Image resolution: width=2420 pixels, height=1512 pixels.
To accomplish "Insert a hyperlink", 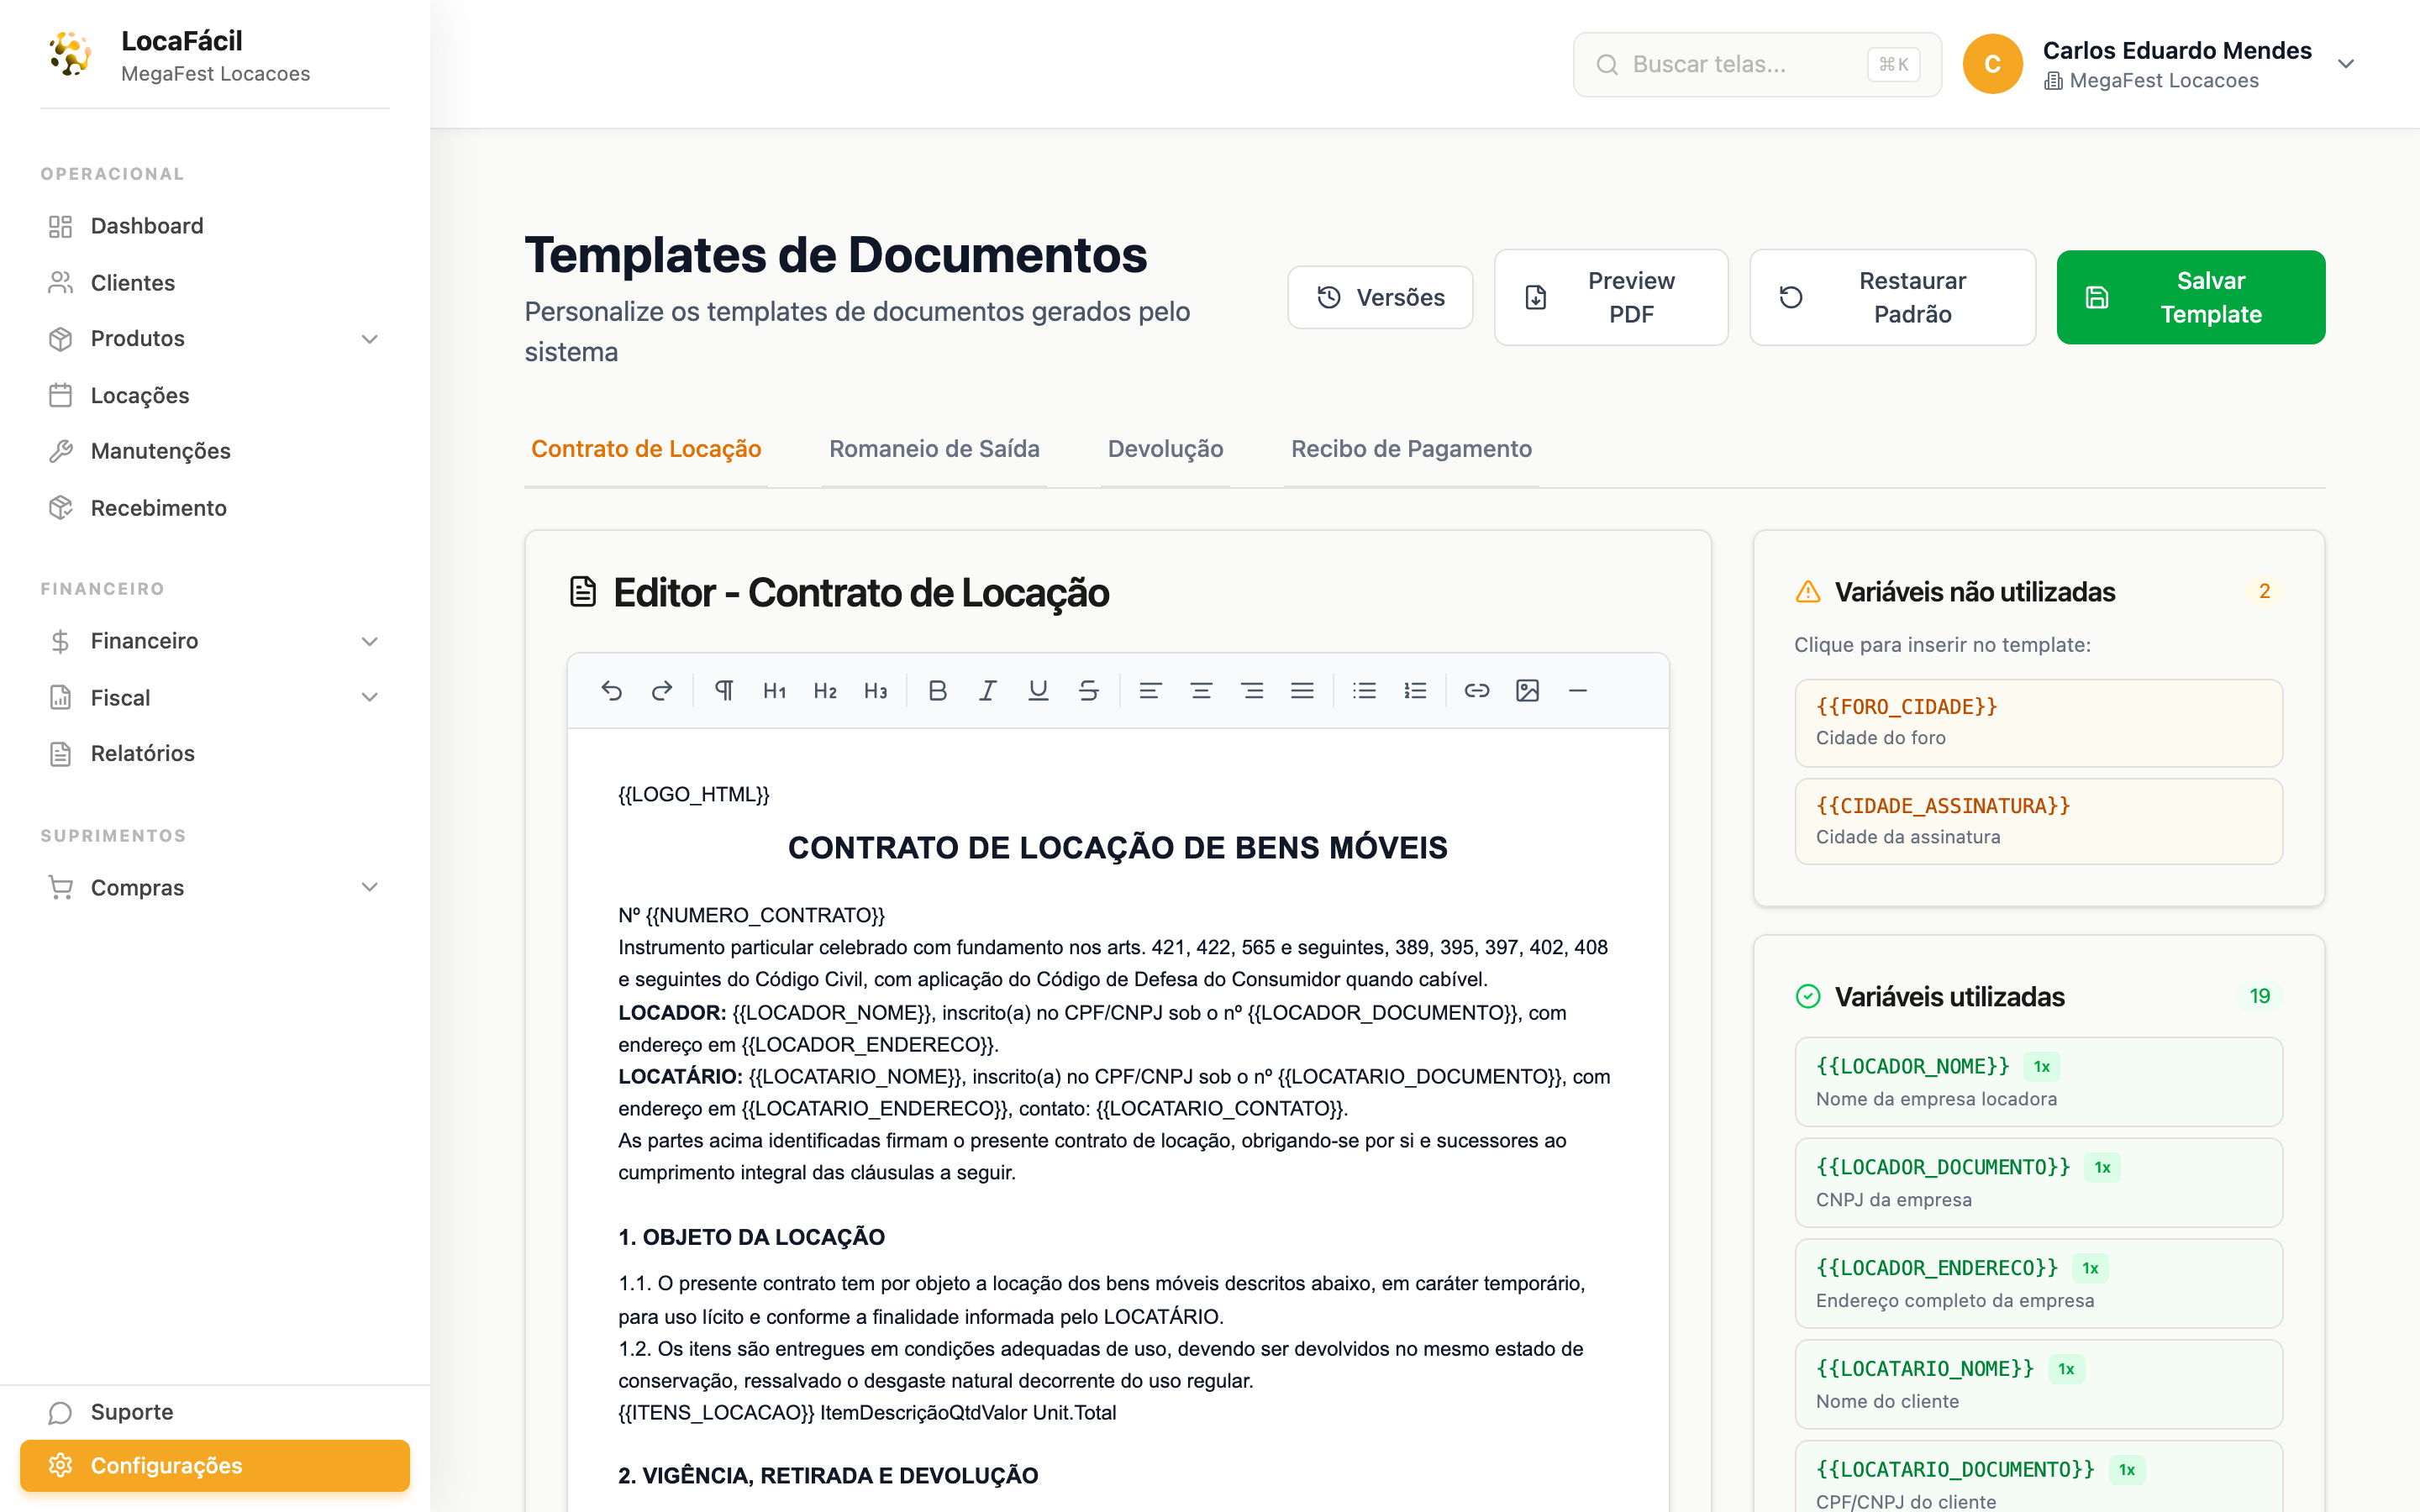I will click(1477, 690).
